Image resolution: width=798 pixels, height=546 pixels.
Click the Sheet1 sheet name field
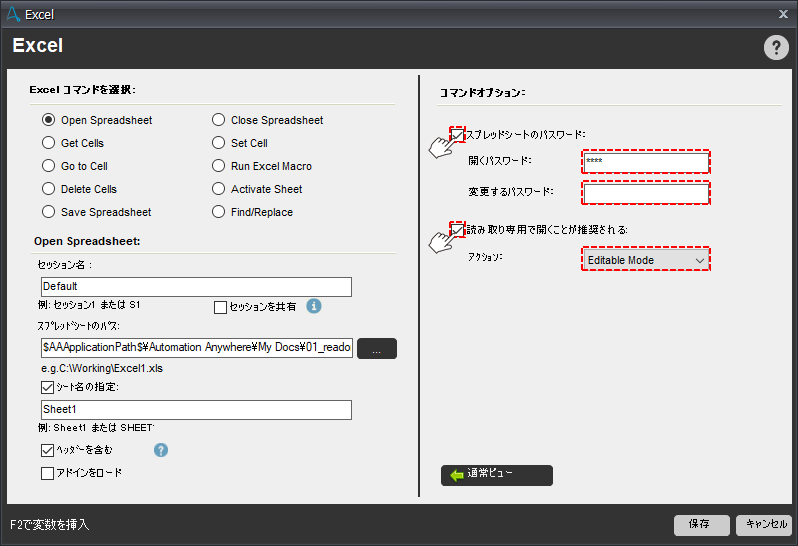[x=196, y=410]
